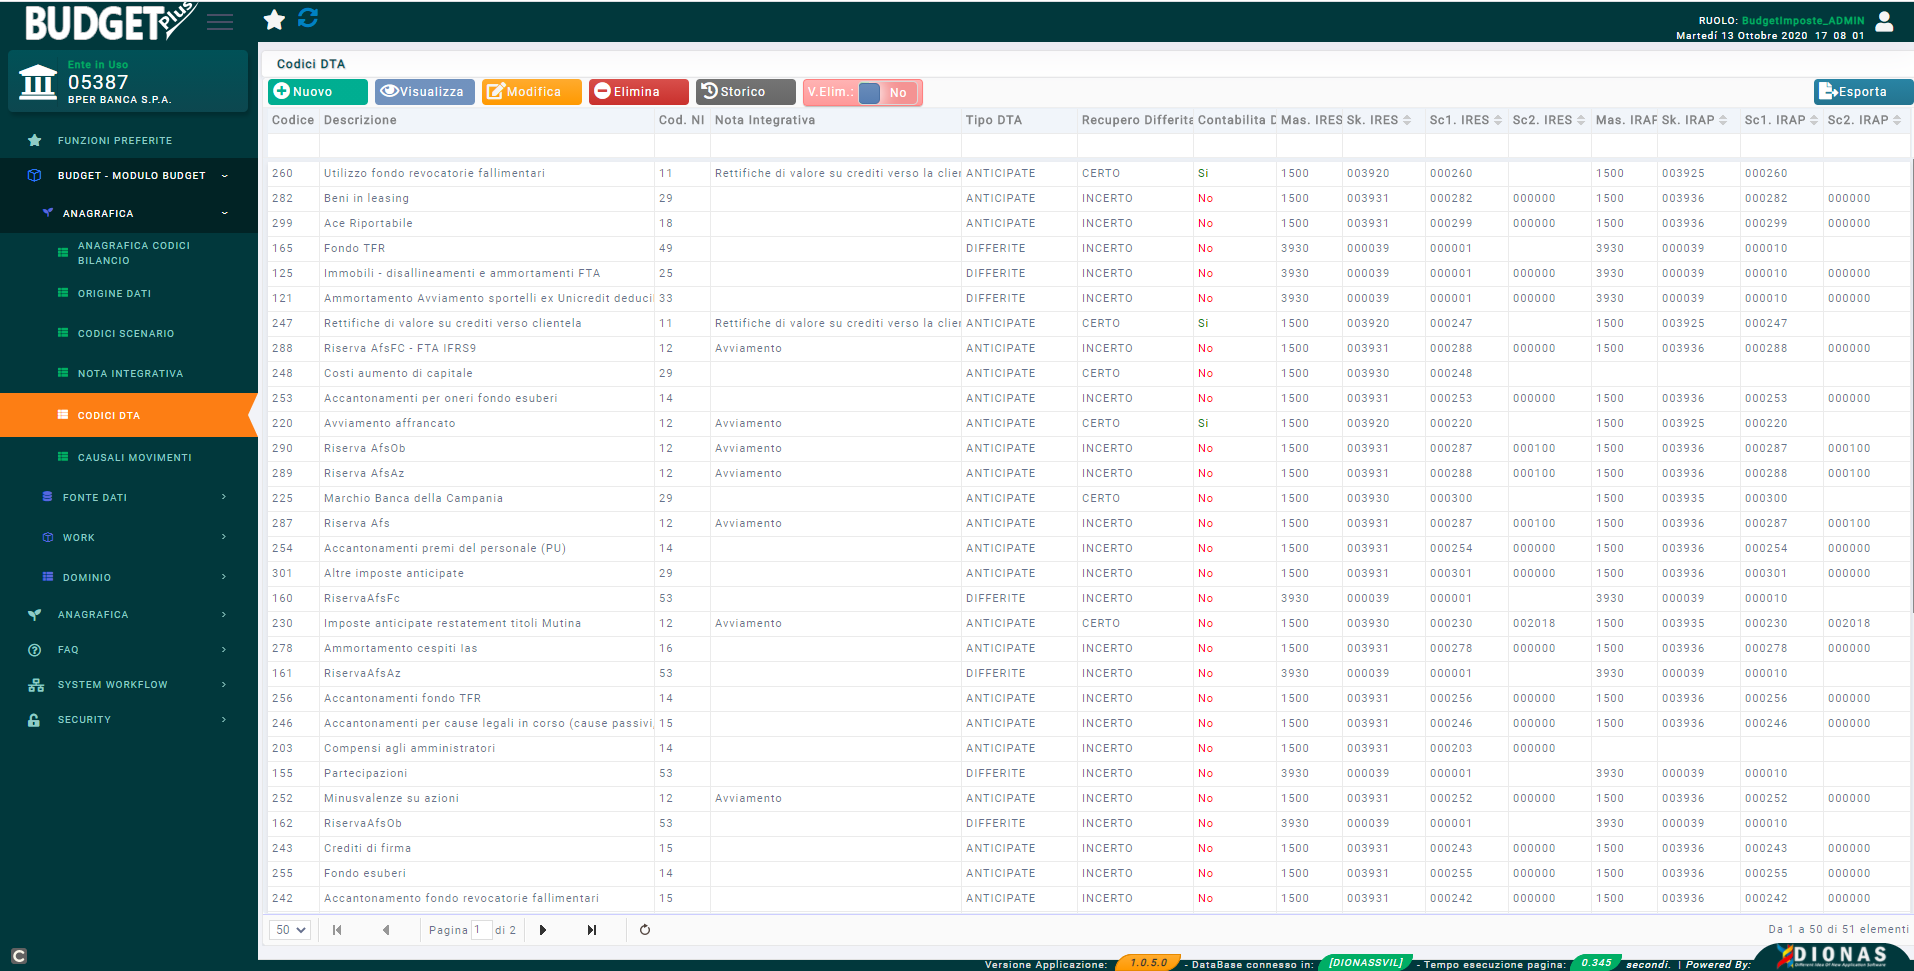Expand the Work menu
1914x971 pixels.
[x=130, y=537]
